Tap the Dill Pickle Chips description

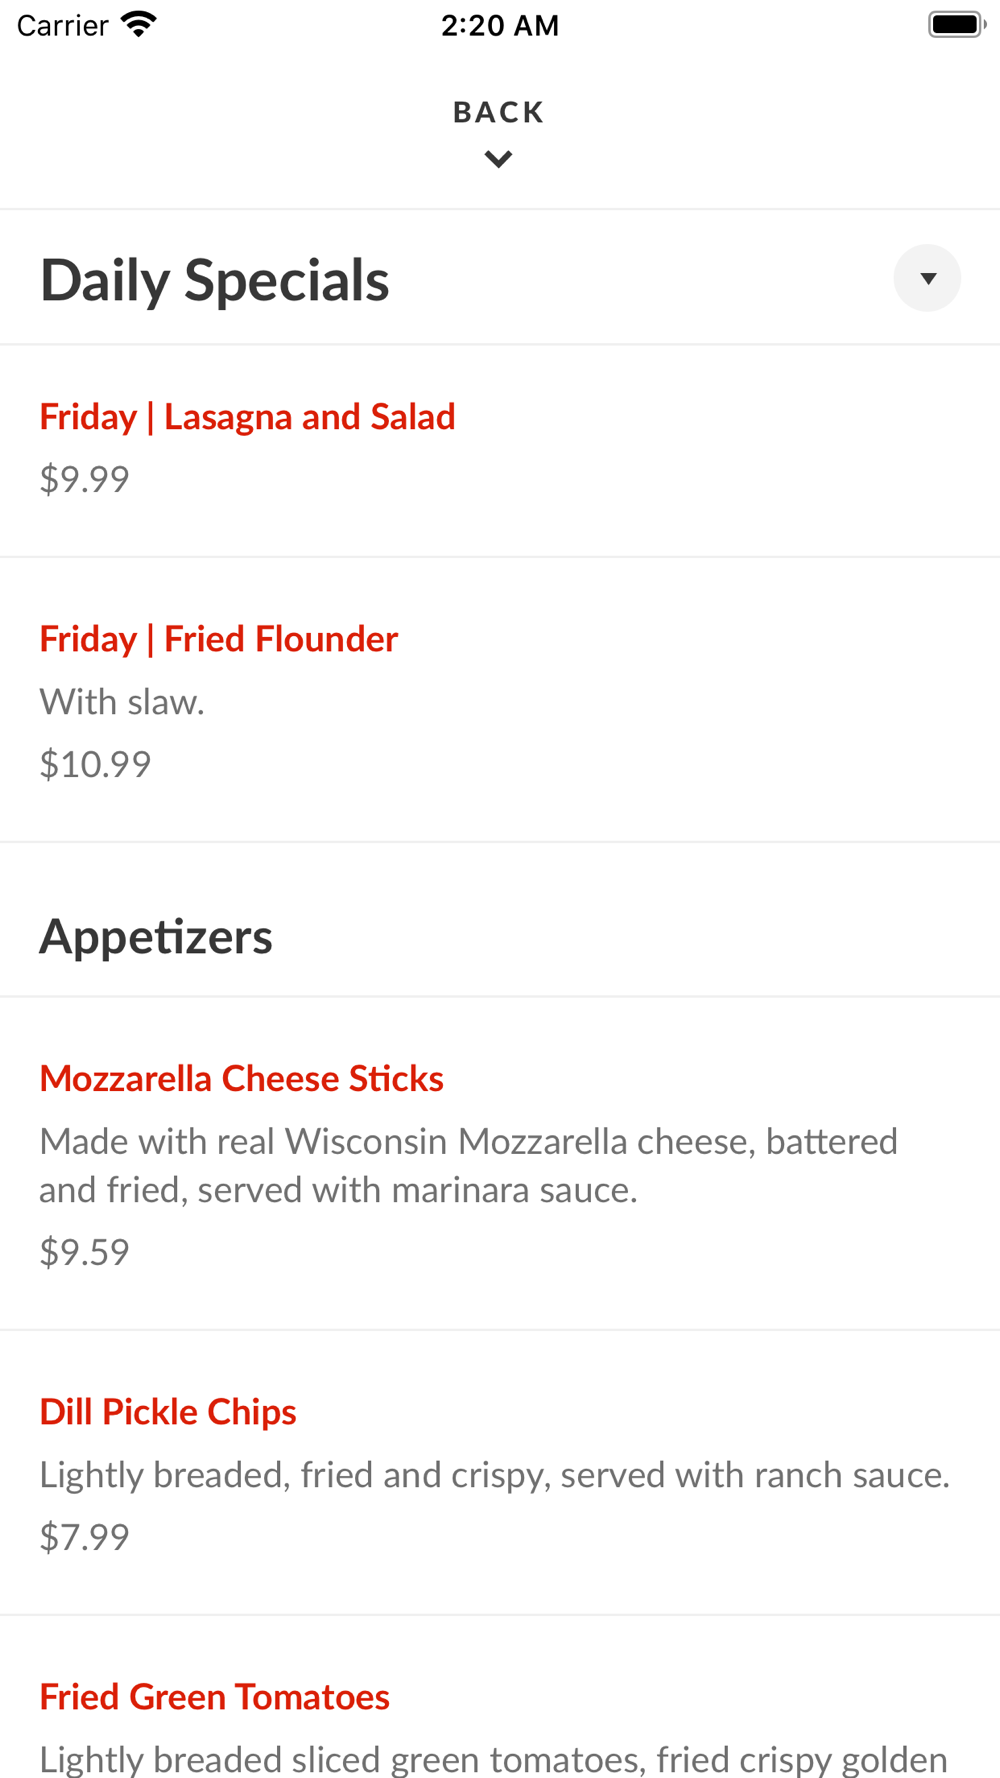click(x=494, y=1475)
